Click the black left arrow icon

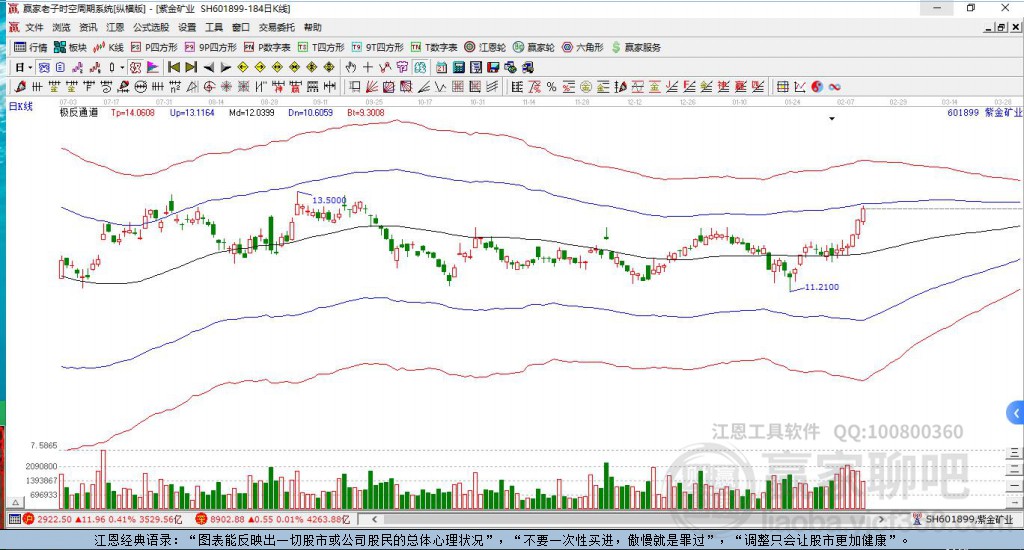click(208, 67)
